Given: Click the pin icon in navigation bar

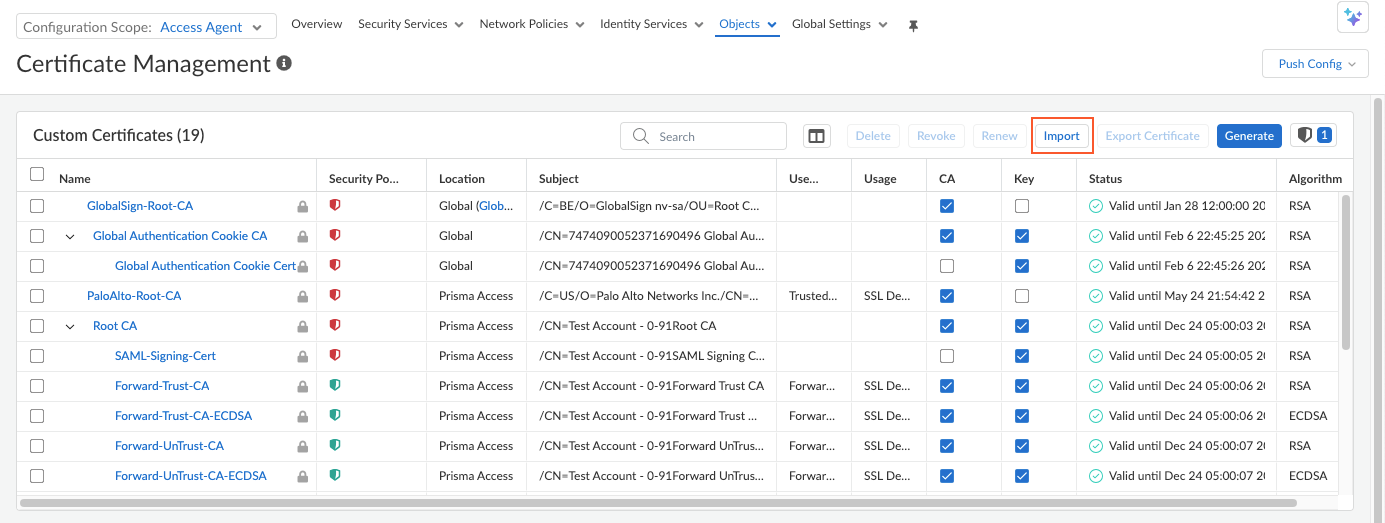Looking at the screenshot, I should click(912, 26).
